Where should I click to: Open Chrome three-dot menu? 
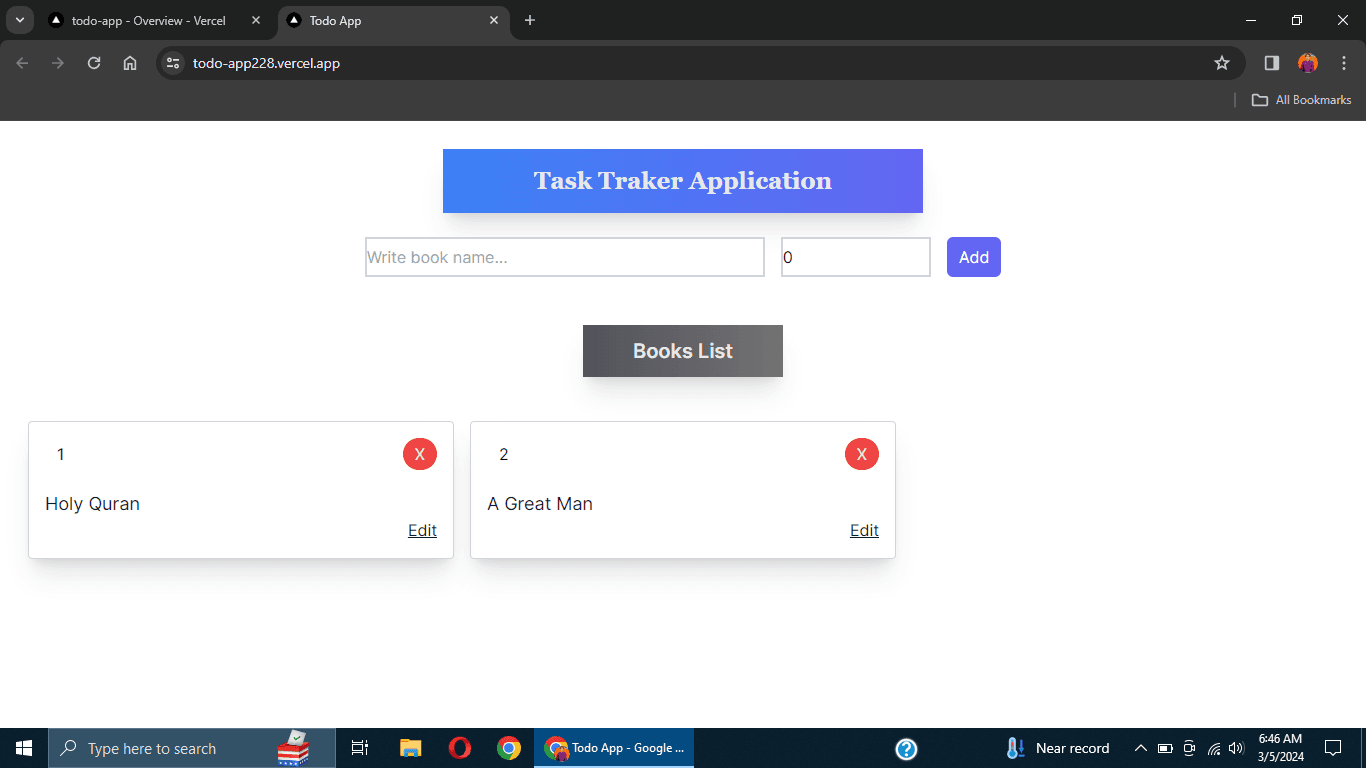[x=1343, y=63]
